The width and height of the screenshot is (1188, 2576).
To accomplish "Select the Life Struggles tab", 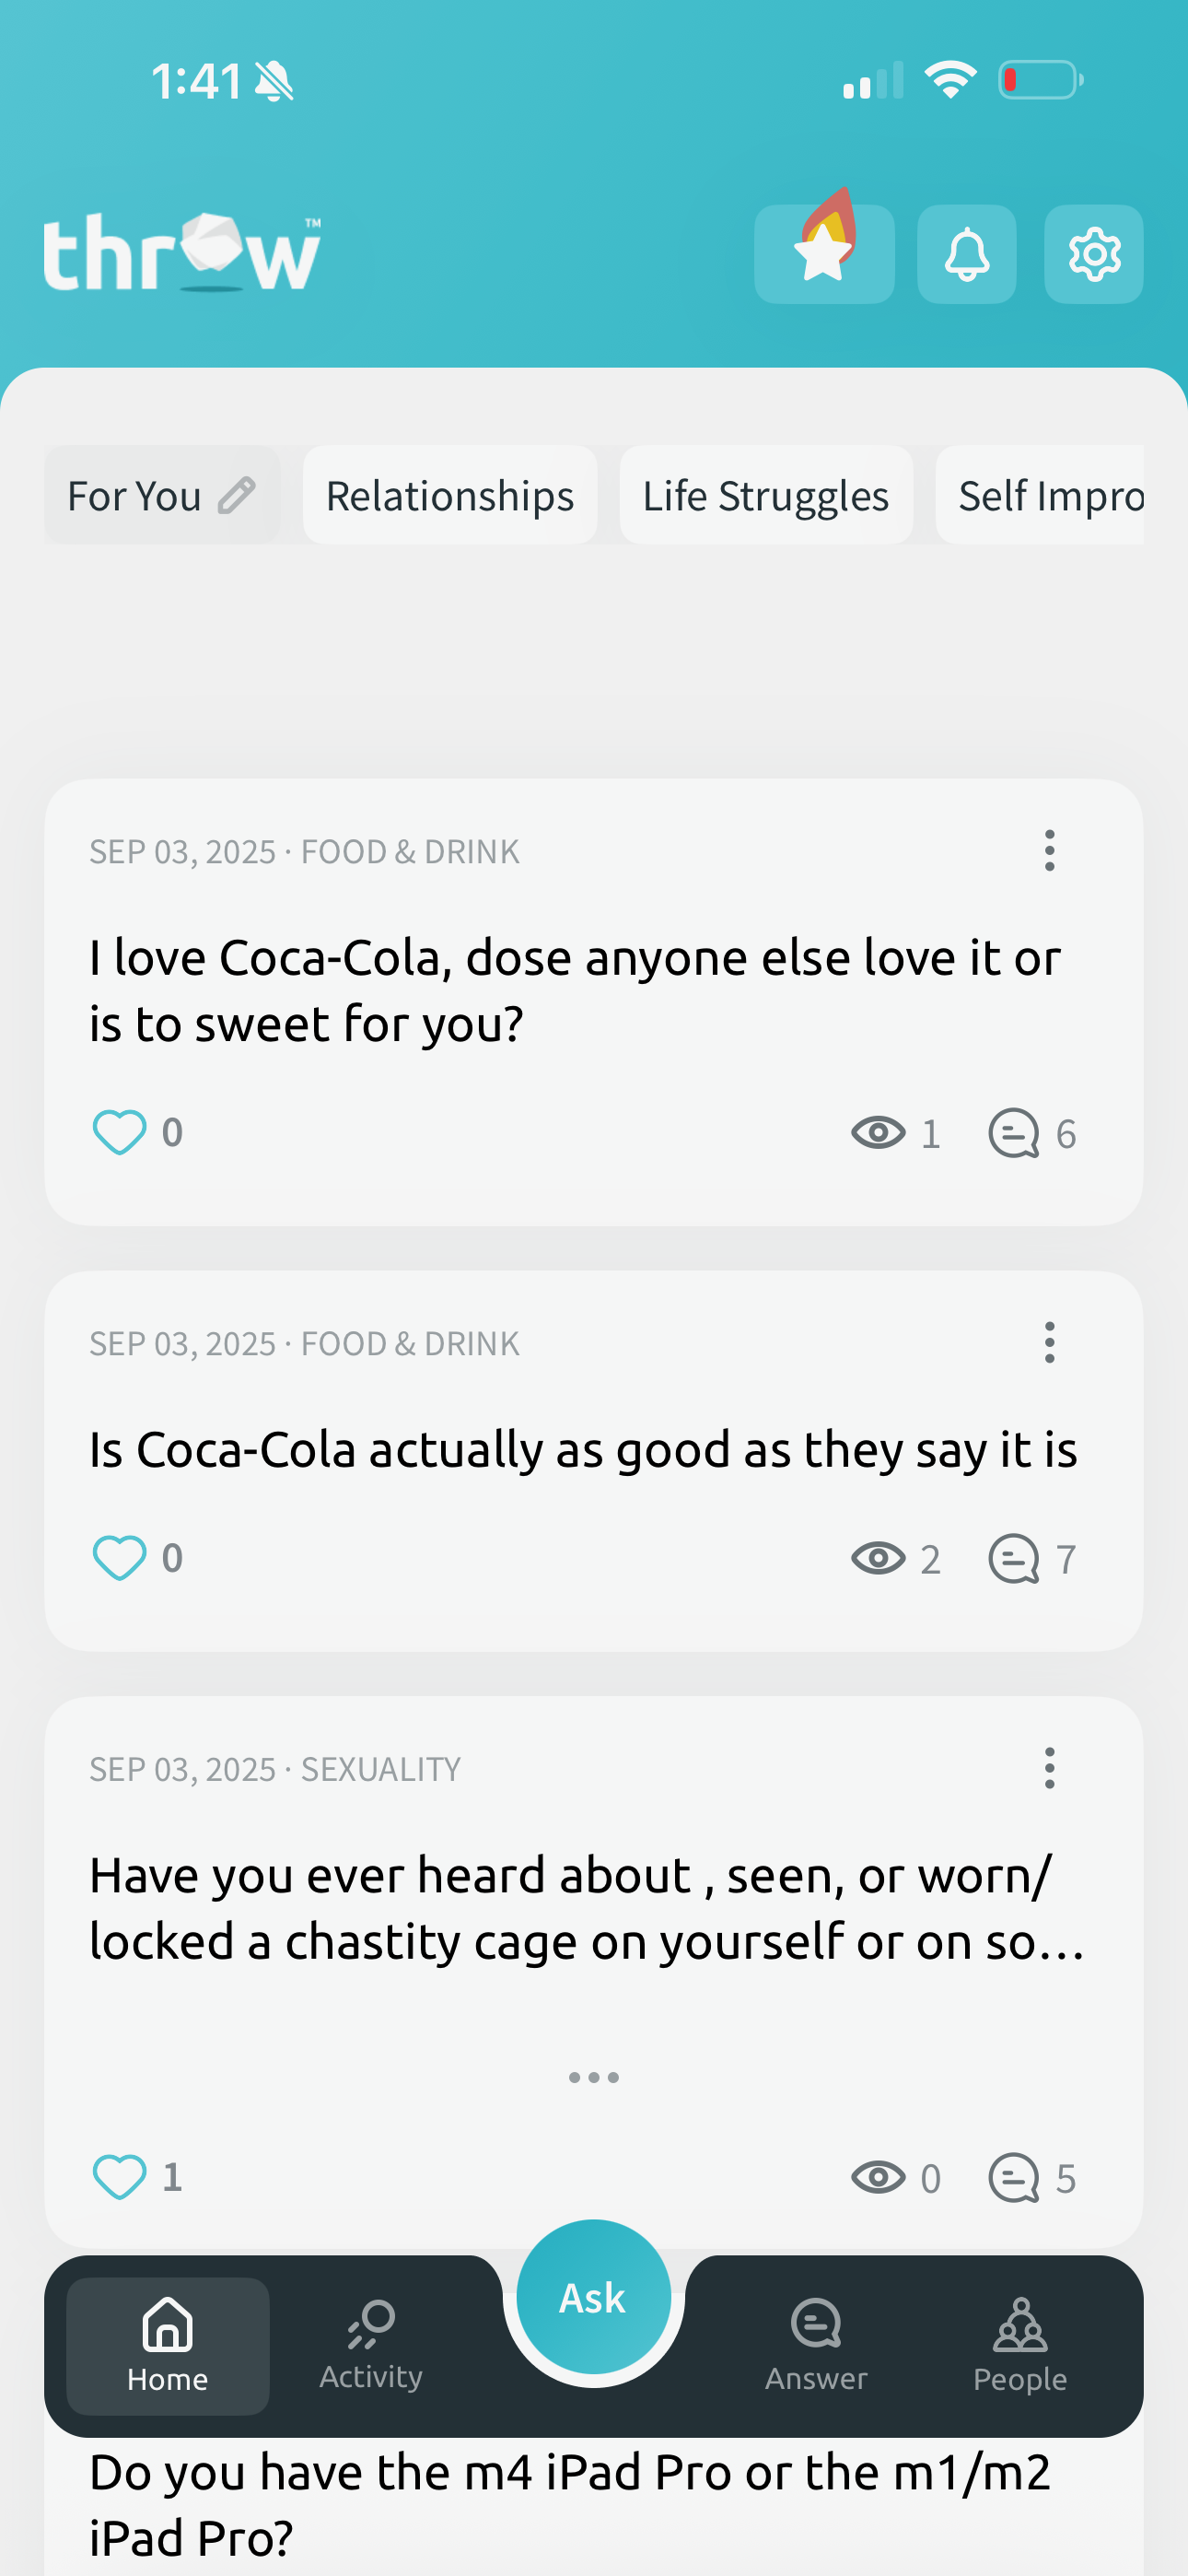I will click(x=765, y=495).
